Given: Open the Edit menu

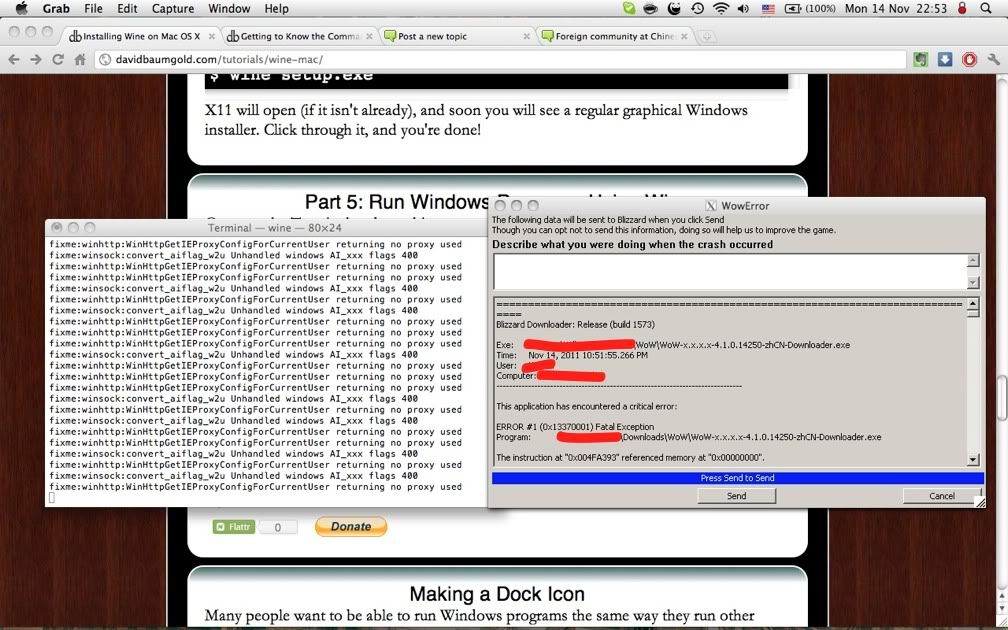Looking at the screenshot, I should click(x=127, y=8).
